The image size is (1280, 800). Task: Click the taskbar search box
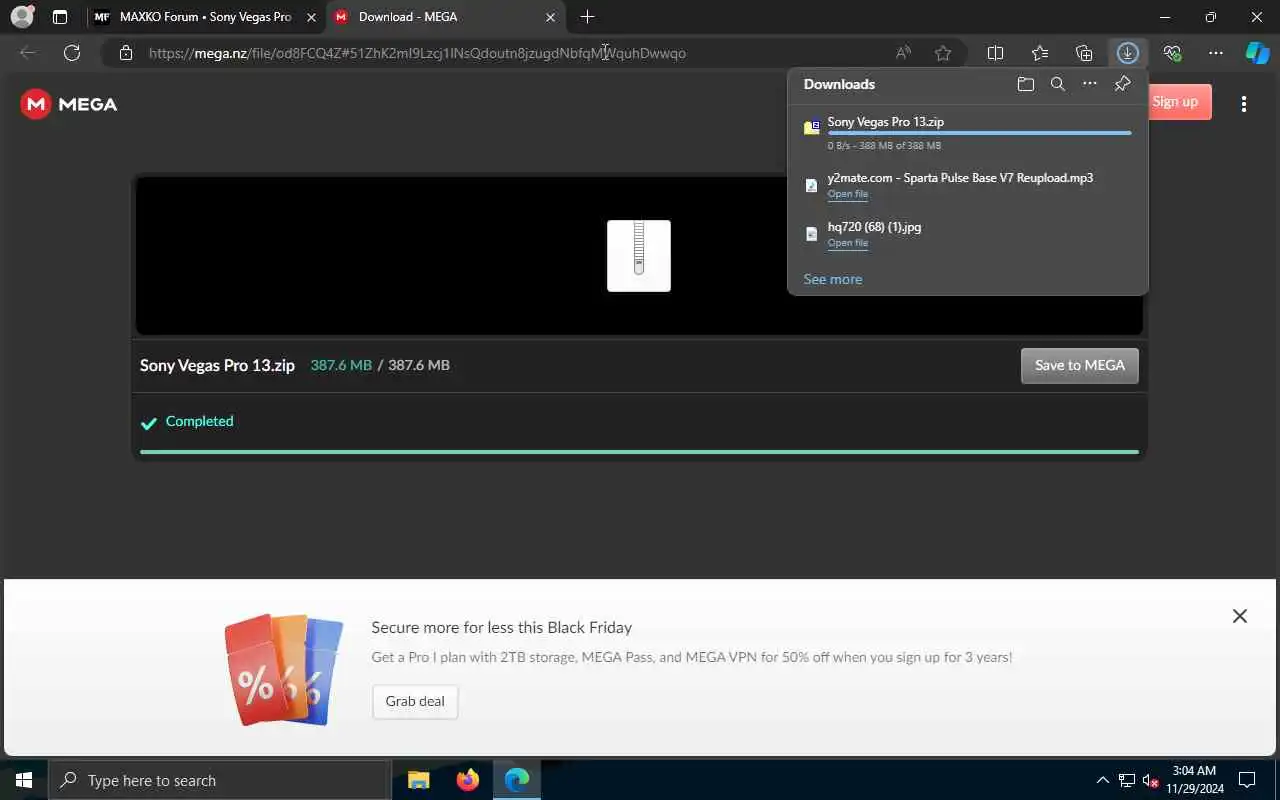coord(219,780)
